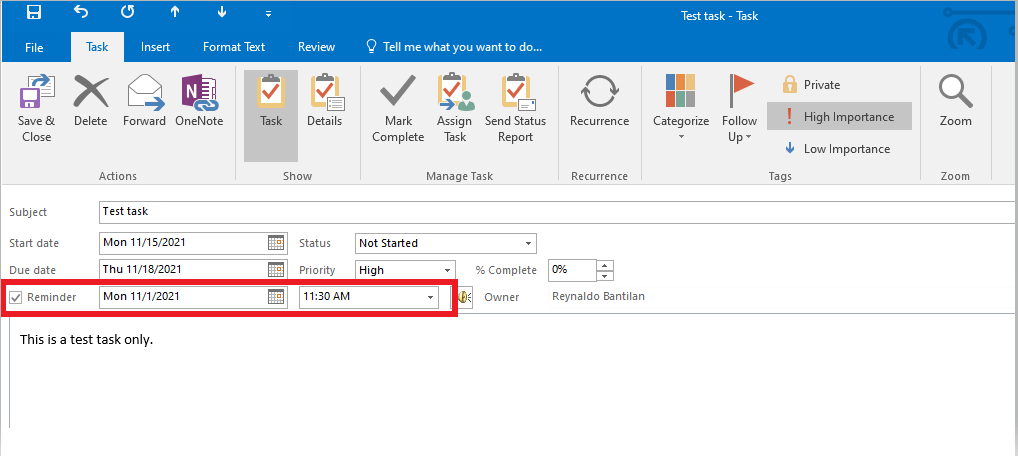Expand the Status dropdown
The height and width of the screenshot is (456, 1018).
click(528, 244)
